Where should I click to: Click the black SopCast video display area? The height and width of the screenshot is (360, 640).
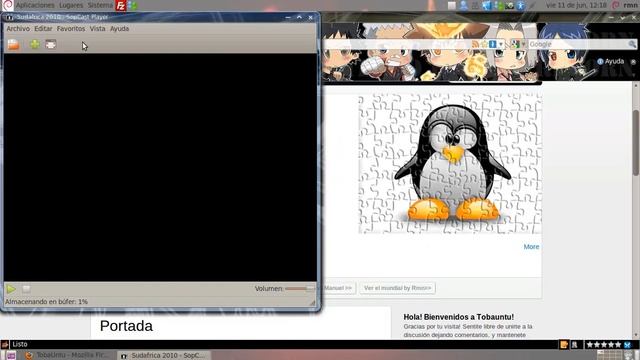coord(160,167)
